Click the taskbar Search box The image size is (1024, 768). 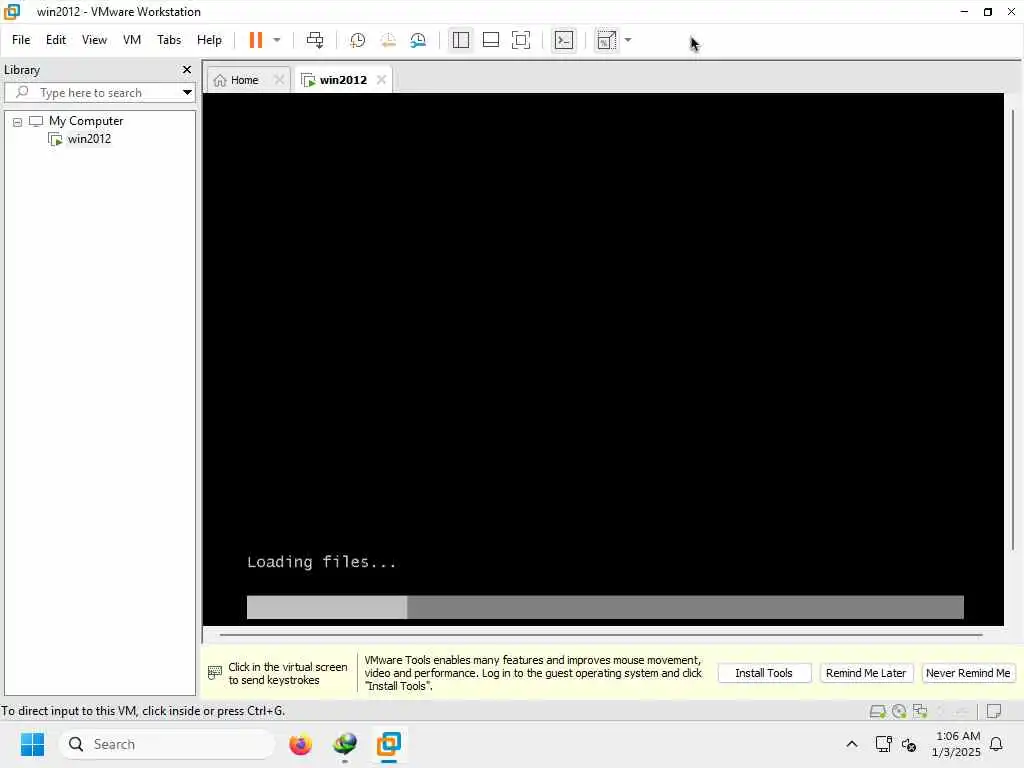pyautogui.click(x=168, y=744)
